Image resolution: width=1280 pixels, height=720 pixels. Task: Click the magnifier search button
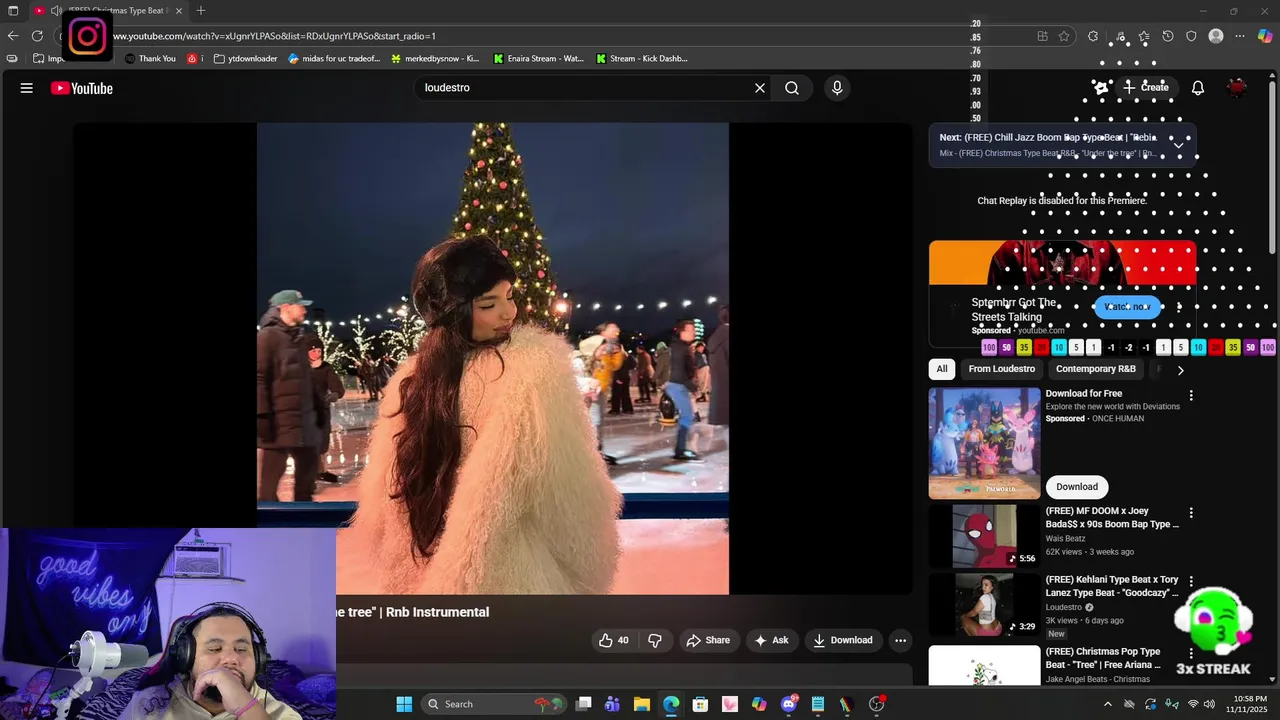pos(792,88)
